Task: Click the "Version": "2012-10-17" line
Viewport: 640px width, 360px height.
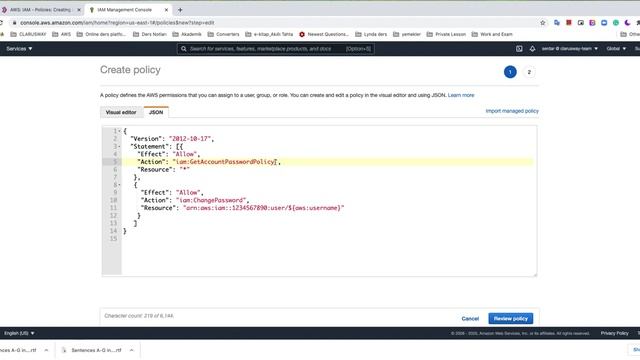Action: click(x=172, y=139)
